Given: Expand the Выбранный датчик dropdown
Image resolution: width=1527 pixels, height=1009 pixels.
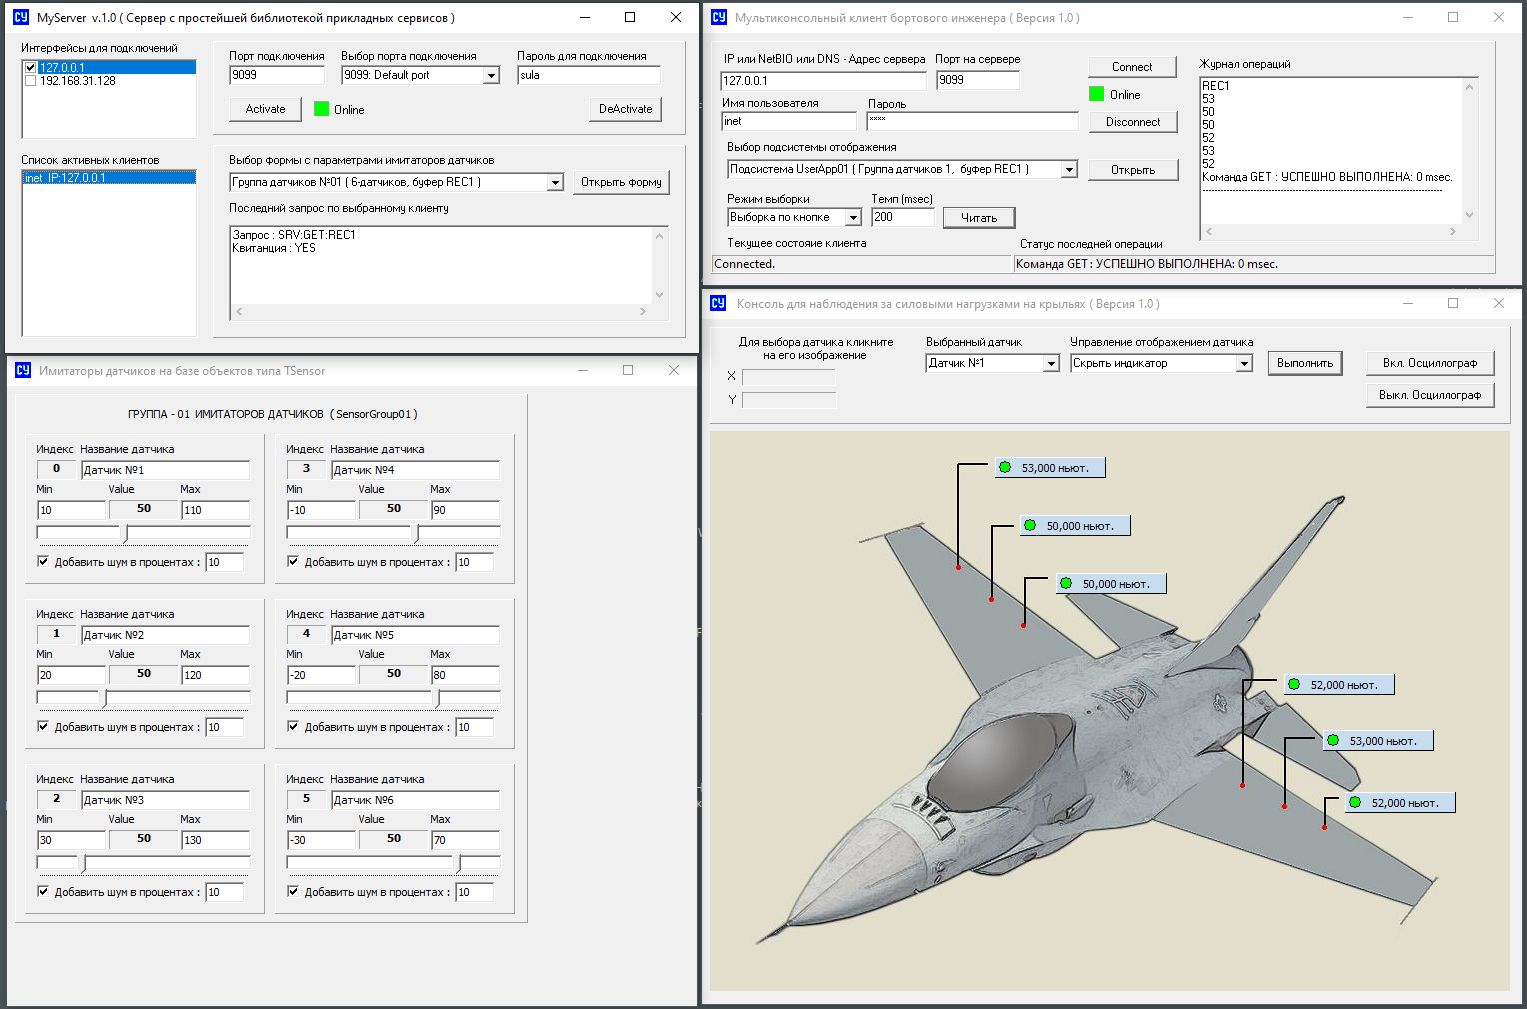Looking at the screenshot, I should tap(1051, 364).
